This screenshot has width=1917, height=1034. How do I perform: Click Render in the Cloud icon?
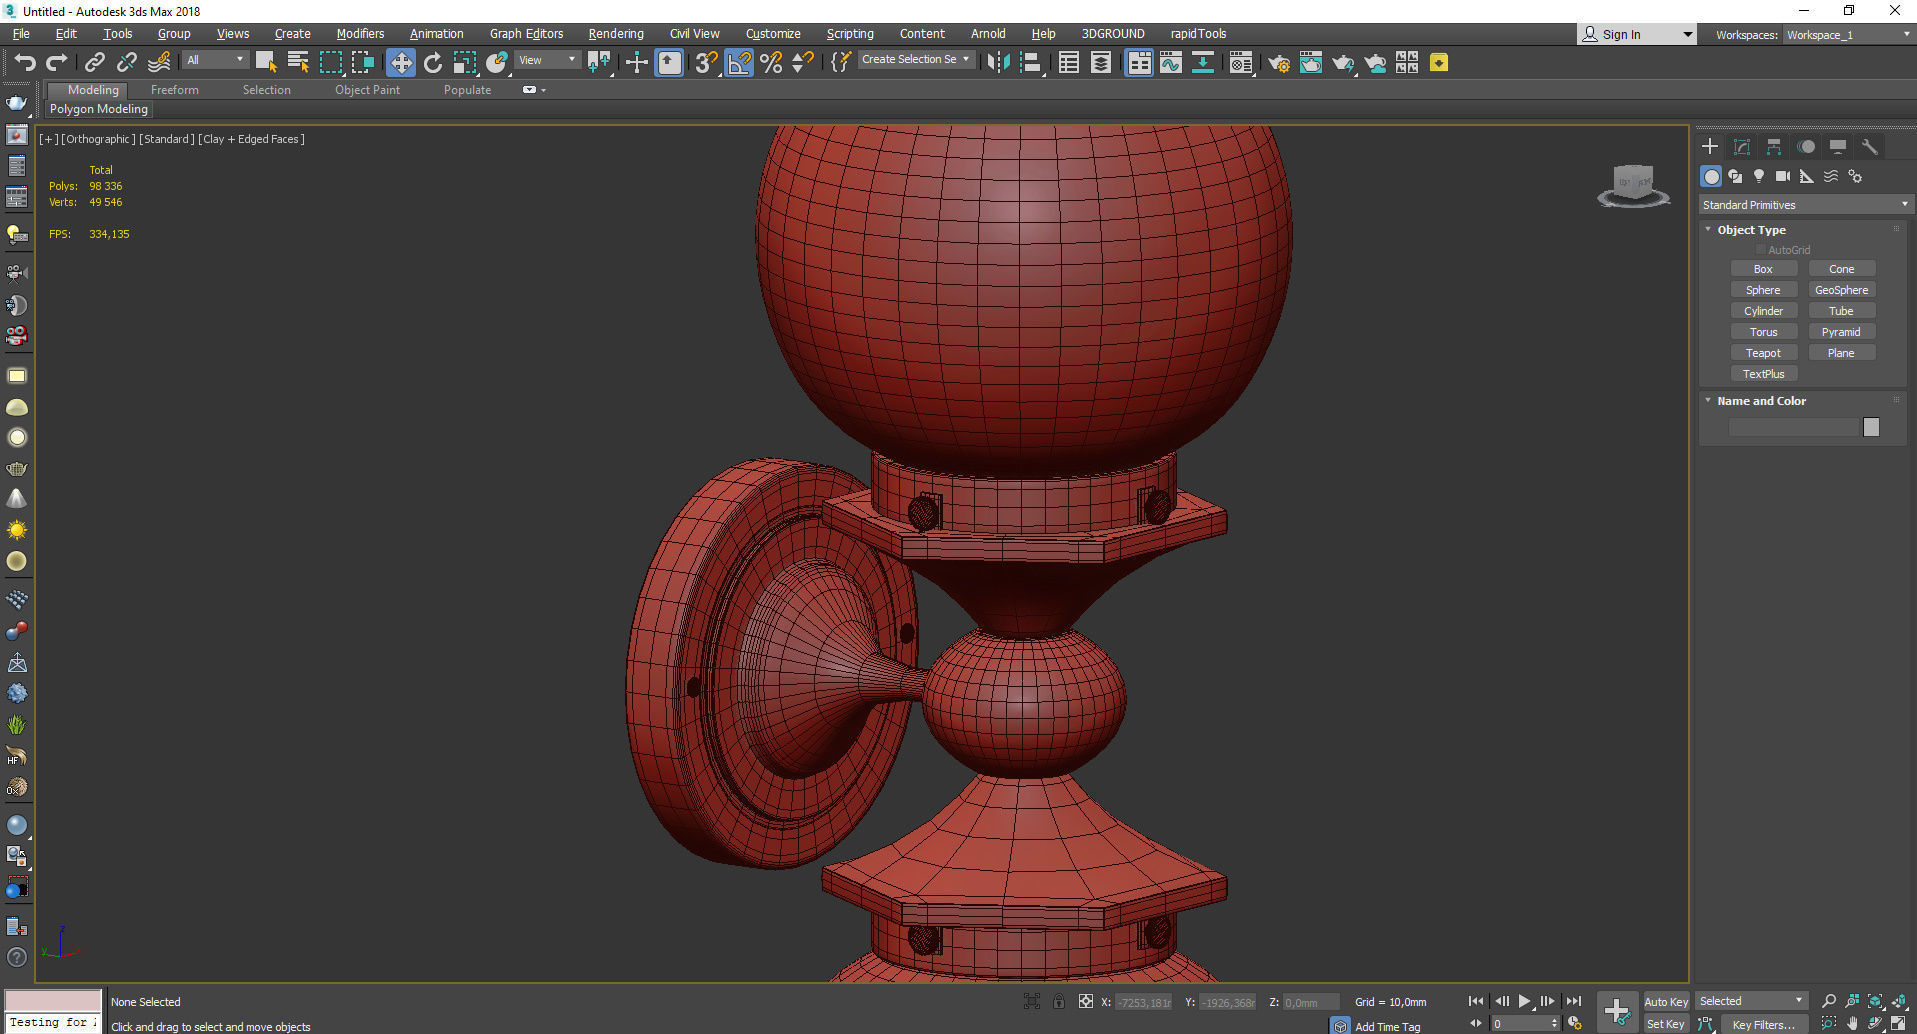click(x=1376, y=62)
